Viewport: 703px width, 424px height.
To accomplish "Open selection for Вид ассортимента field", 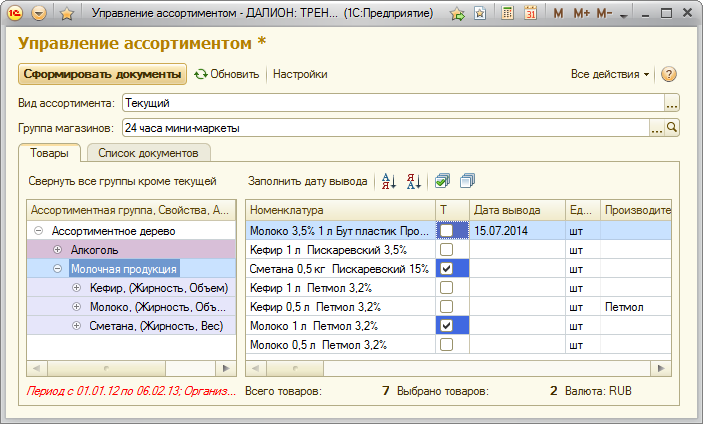I will (672, 103).
